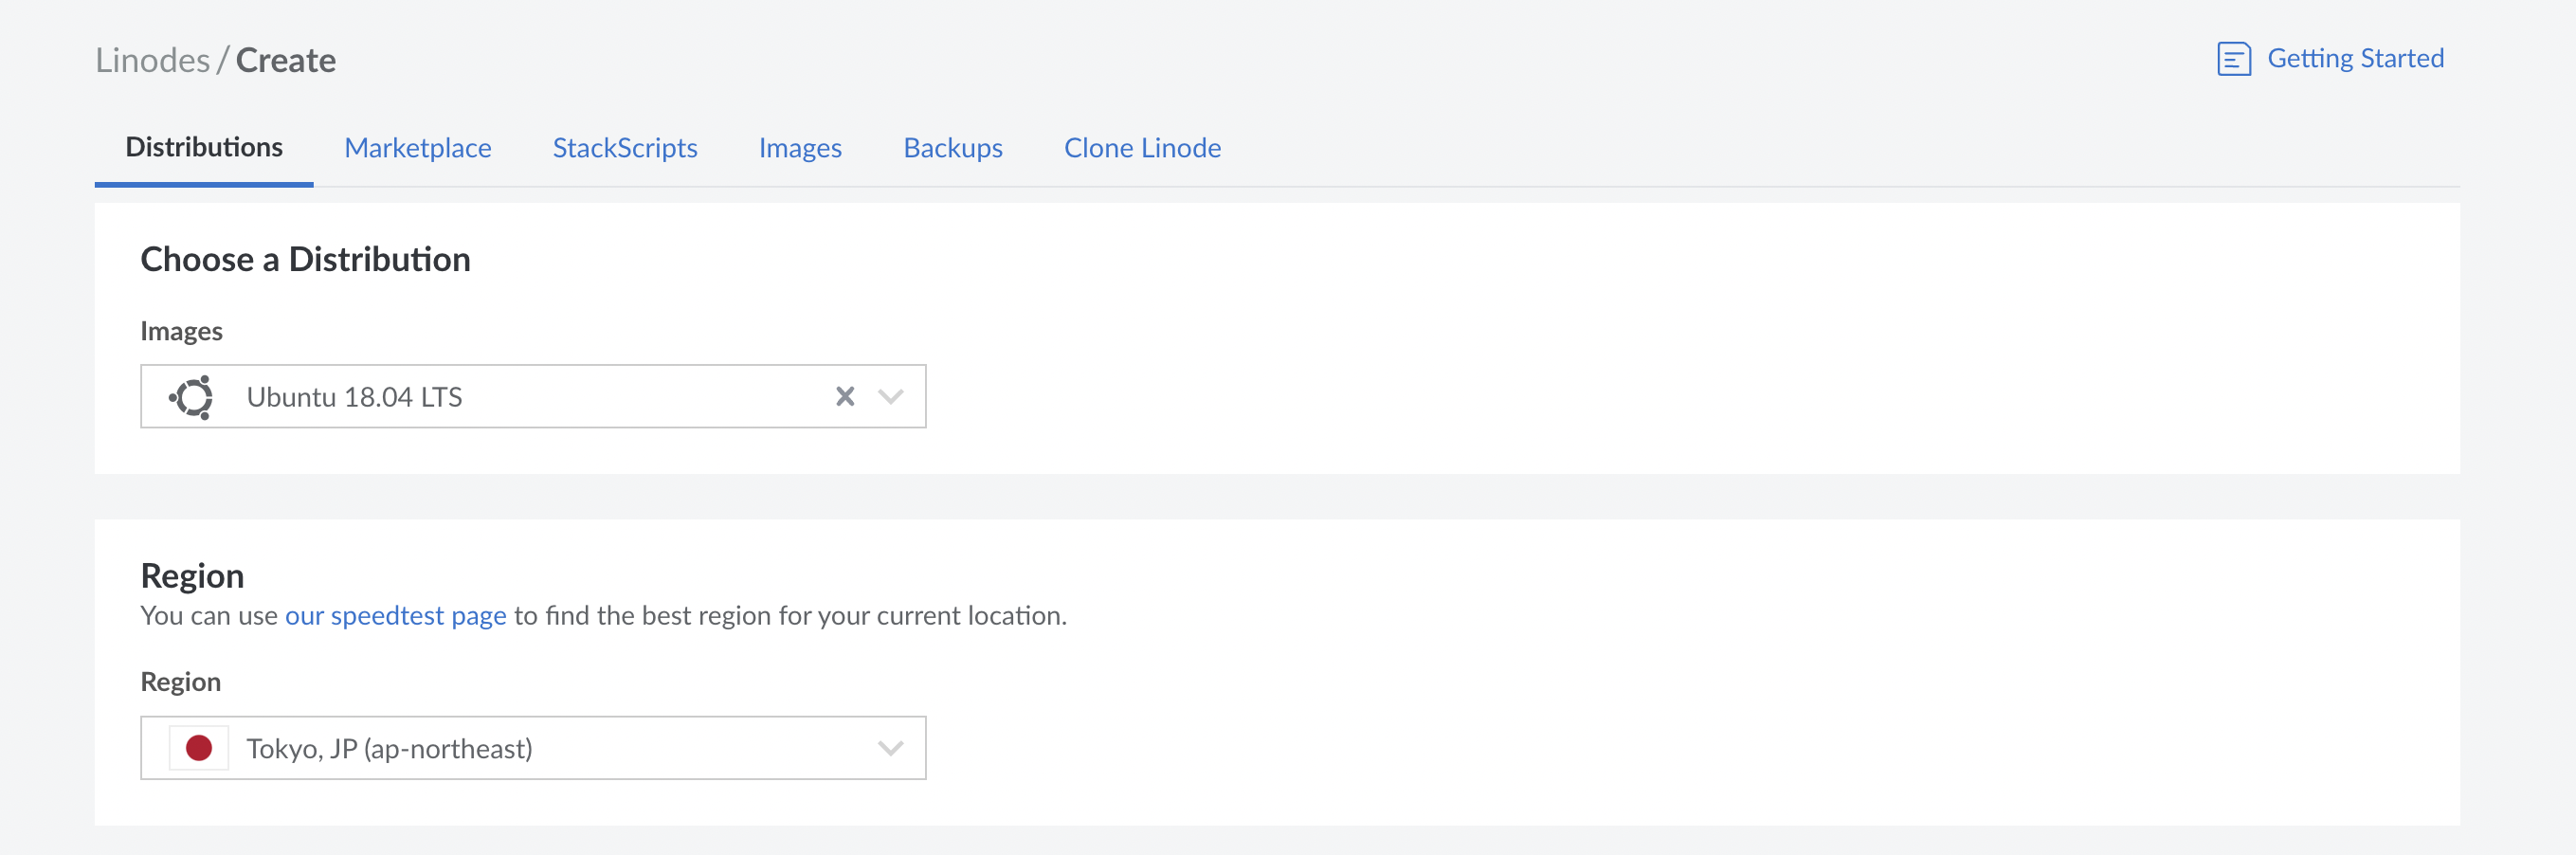
Task: Expand the Region dropdown chevron
Action: [x=890, y=748]
